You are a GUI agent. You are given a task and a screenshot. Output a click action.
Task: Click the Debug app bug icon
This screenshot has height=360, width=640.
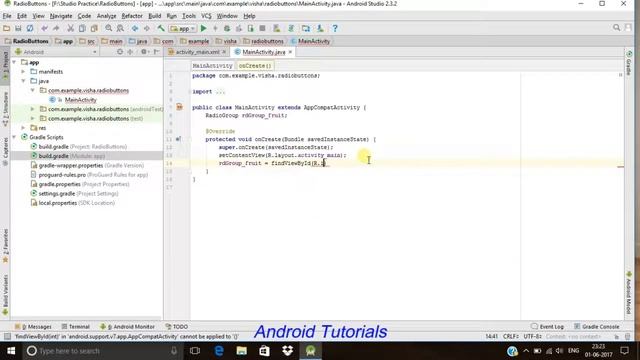tap(227, 28)
